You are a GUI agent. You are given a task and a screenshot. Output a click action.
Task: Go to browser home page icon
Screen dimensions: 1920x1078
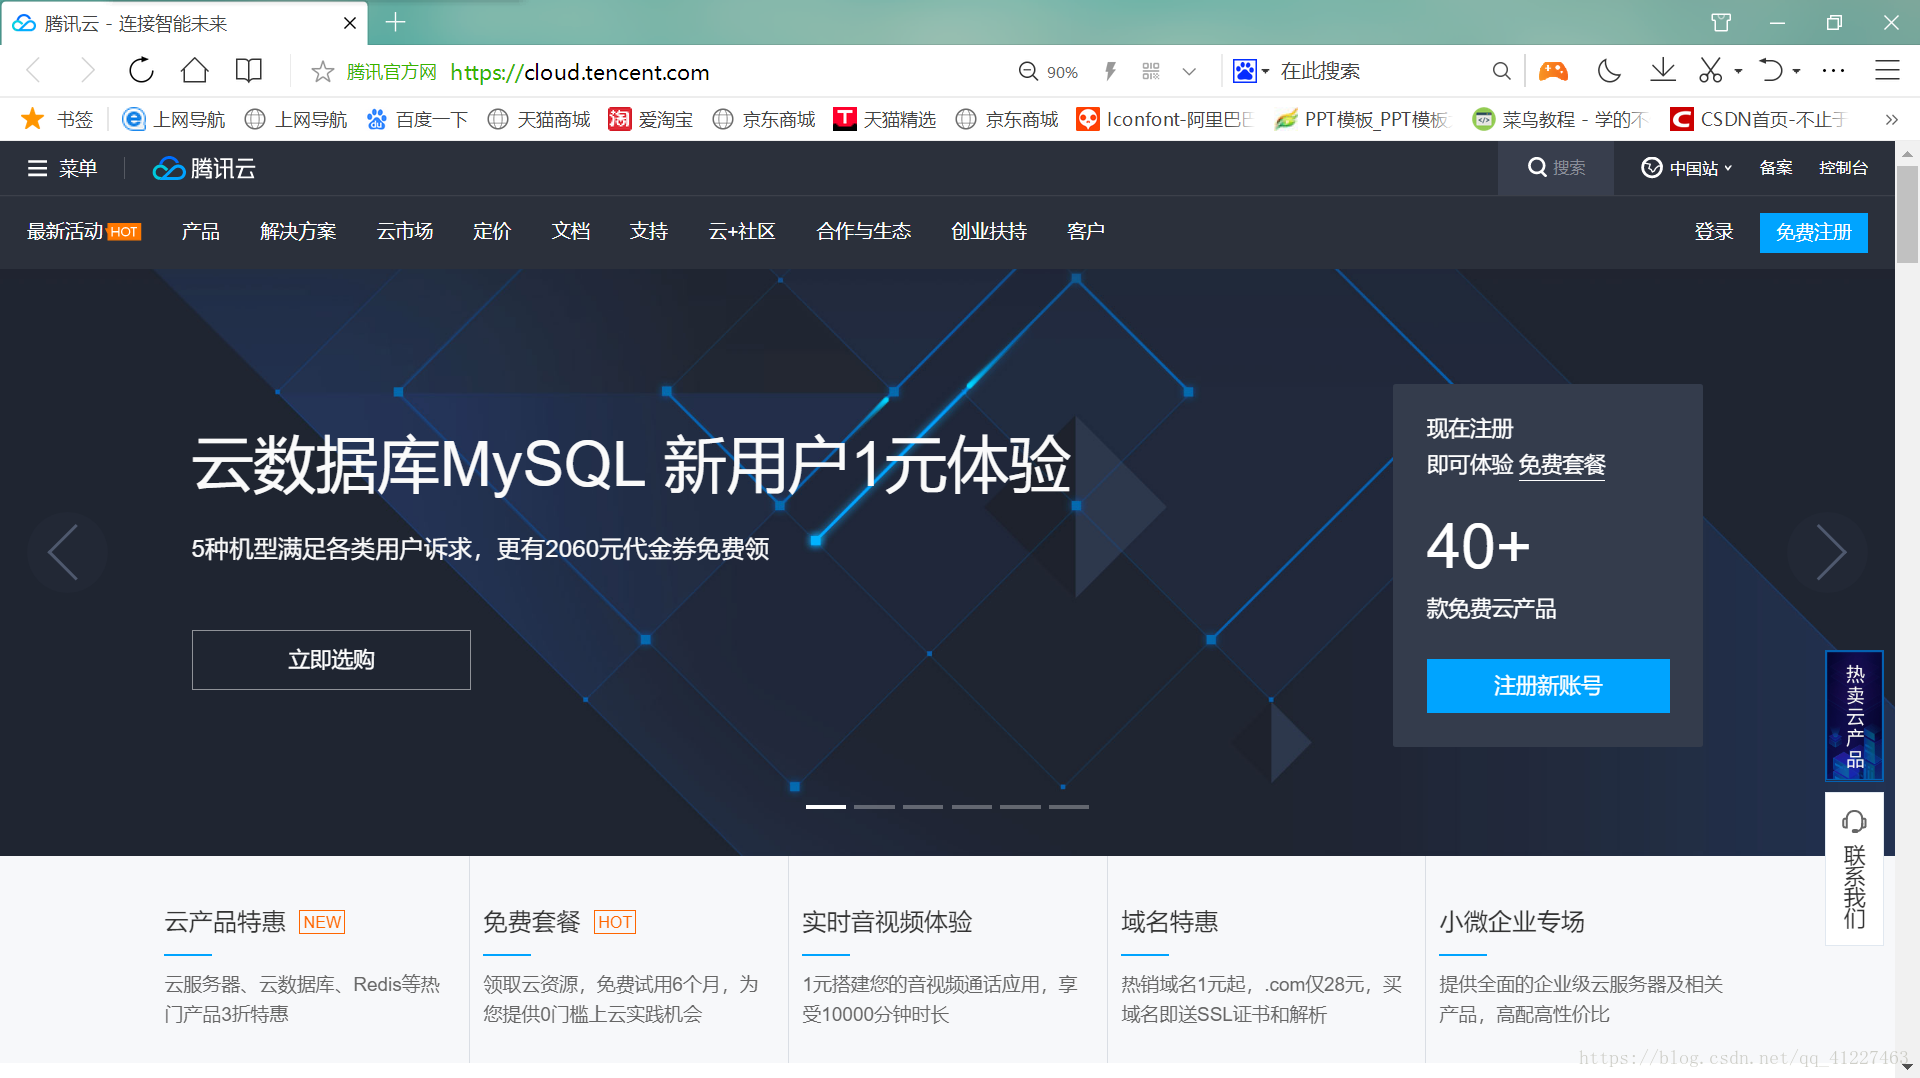194,71
